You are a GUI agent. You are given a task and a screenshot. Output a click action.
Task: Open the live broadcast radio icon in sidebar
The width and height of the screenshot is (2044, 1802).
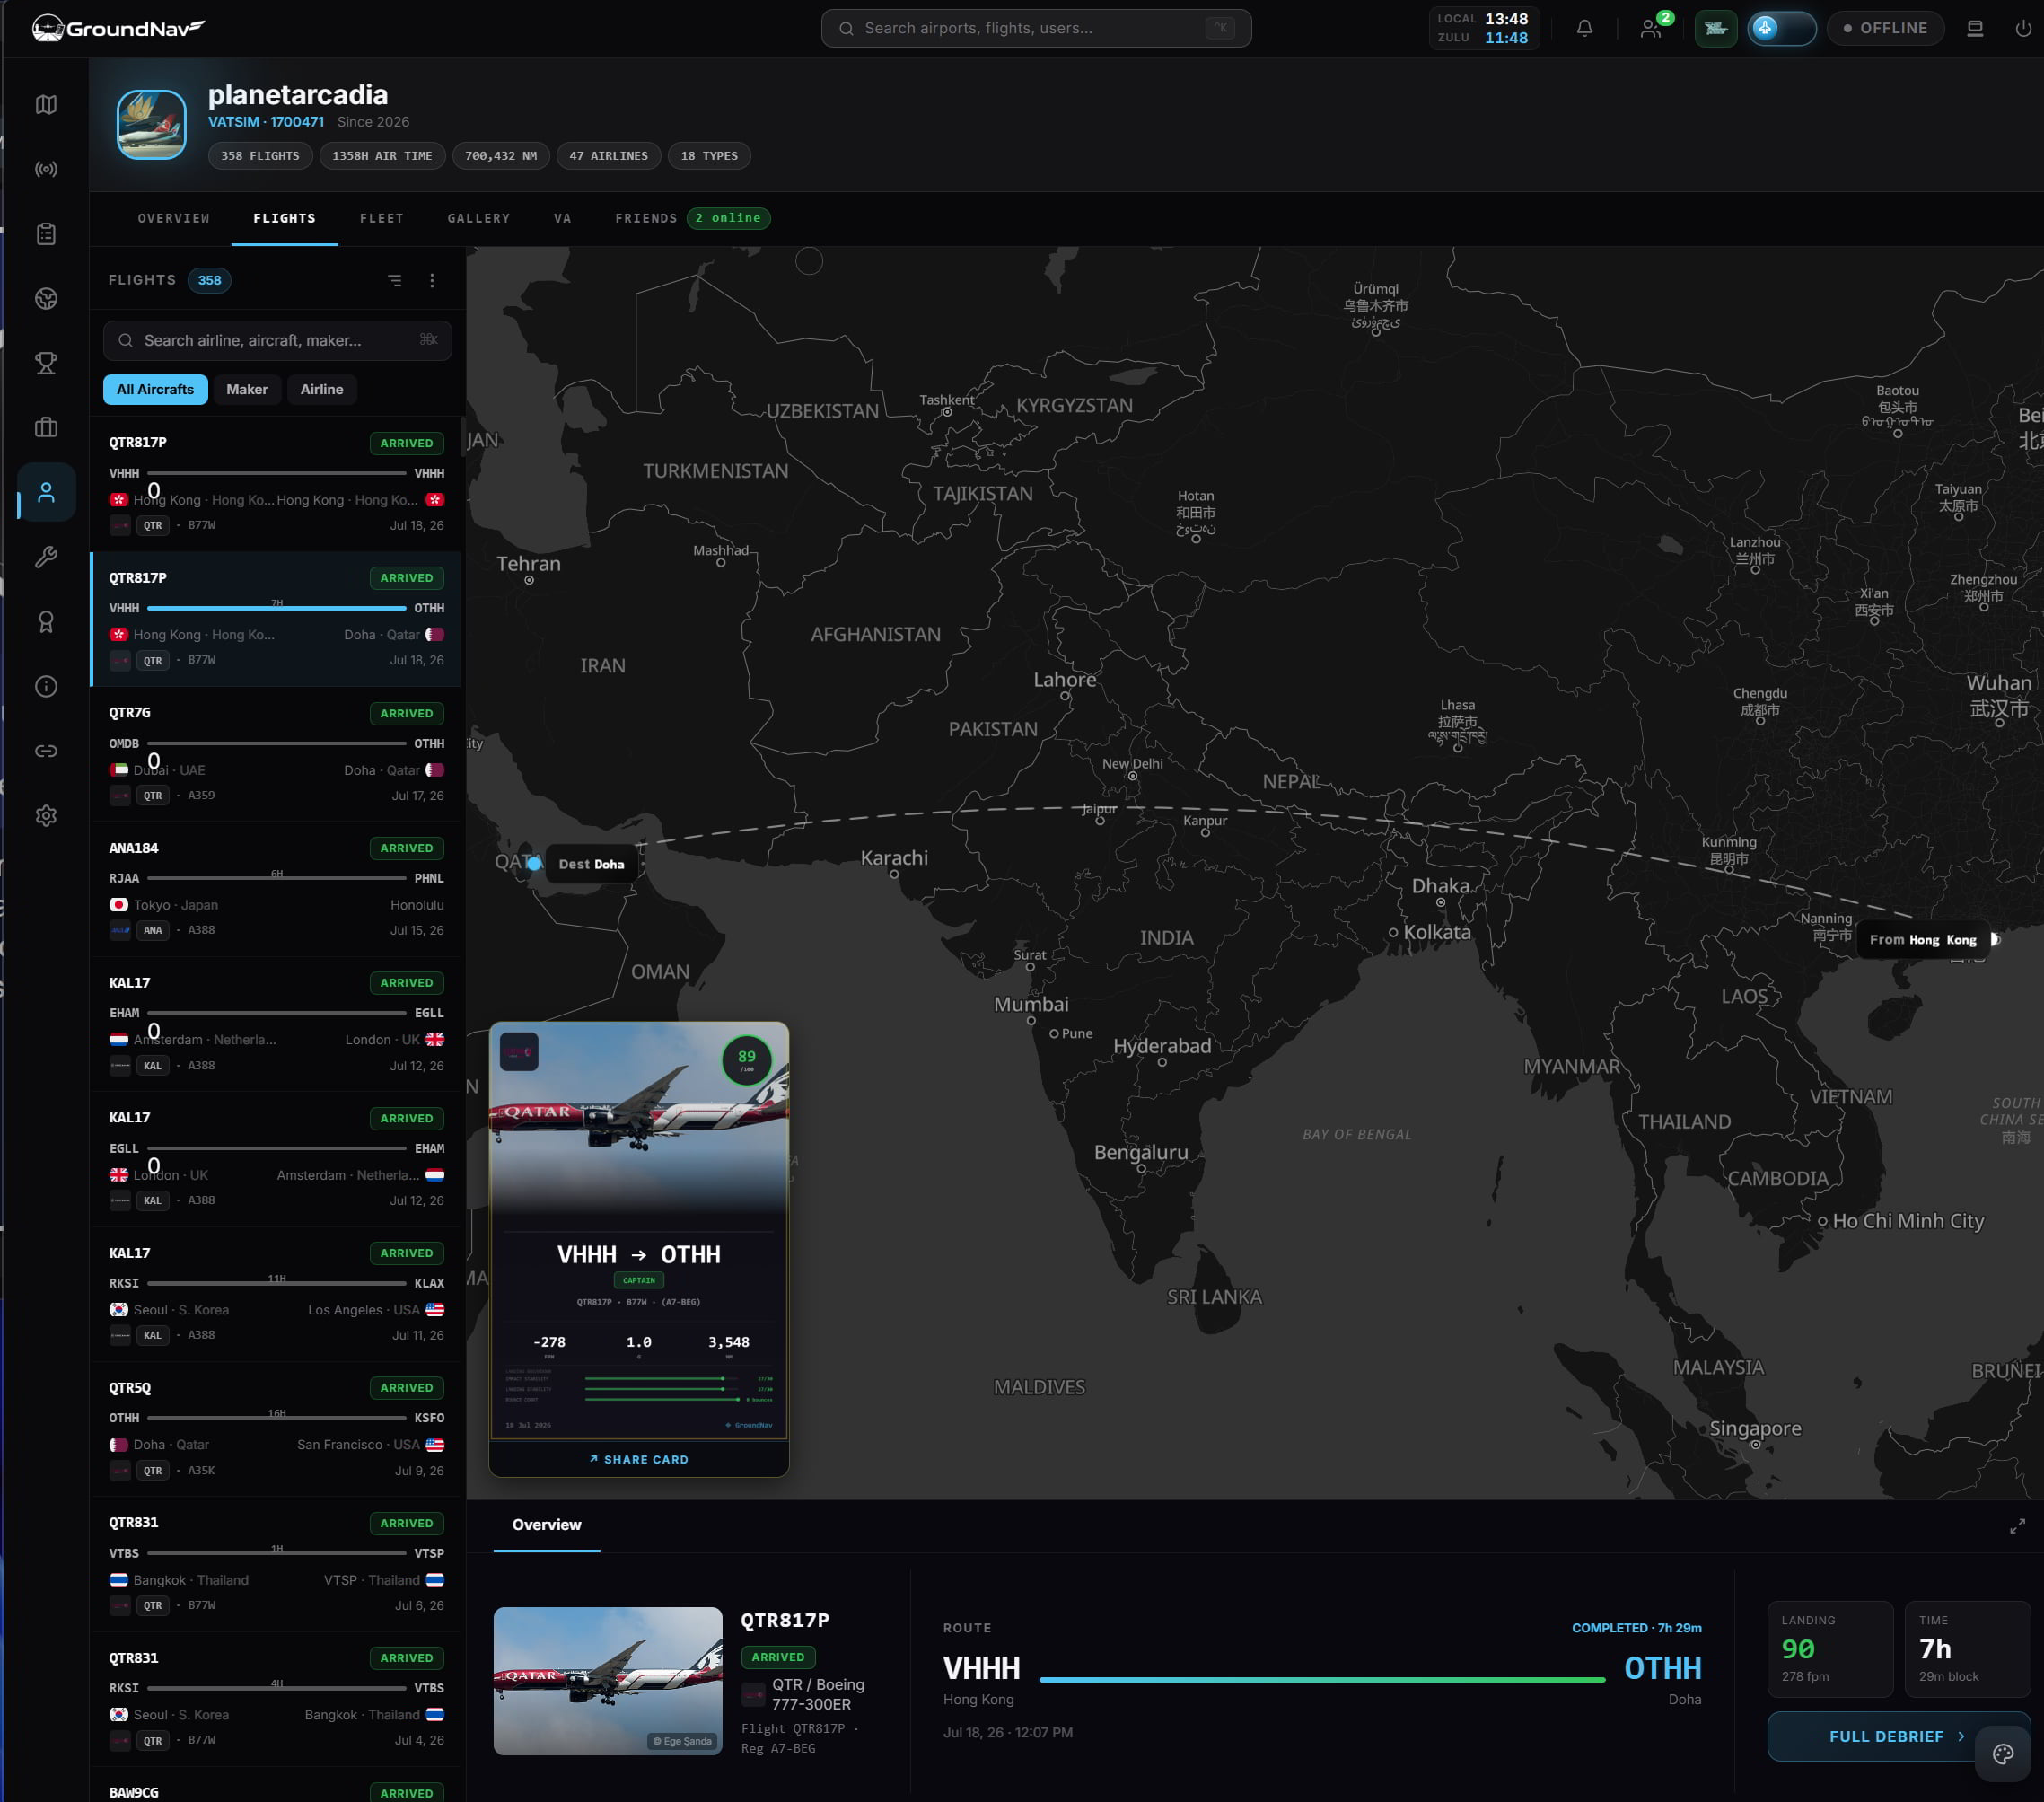46,169
